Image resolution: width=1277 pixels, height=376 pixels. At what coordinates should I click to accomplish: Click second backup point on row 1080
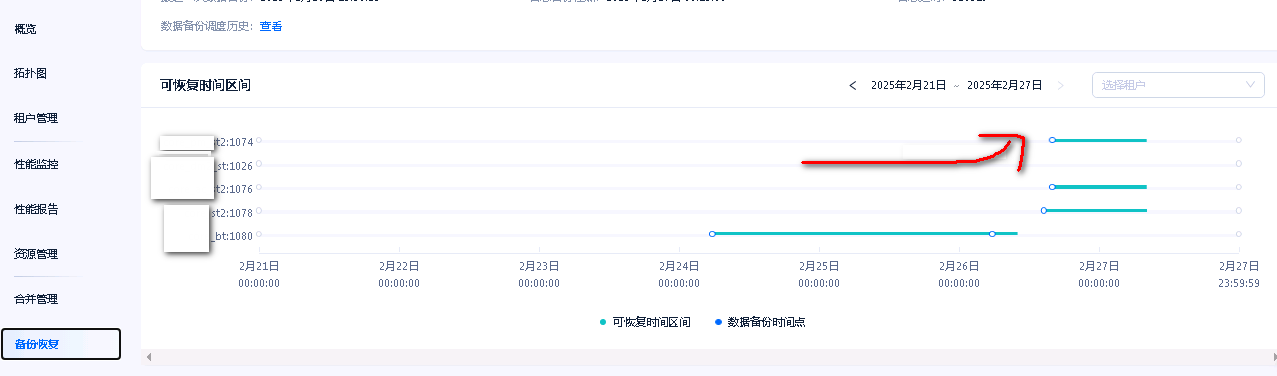(x=992, y=234)
